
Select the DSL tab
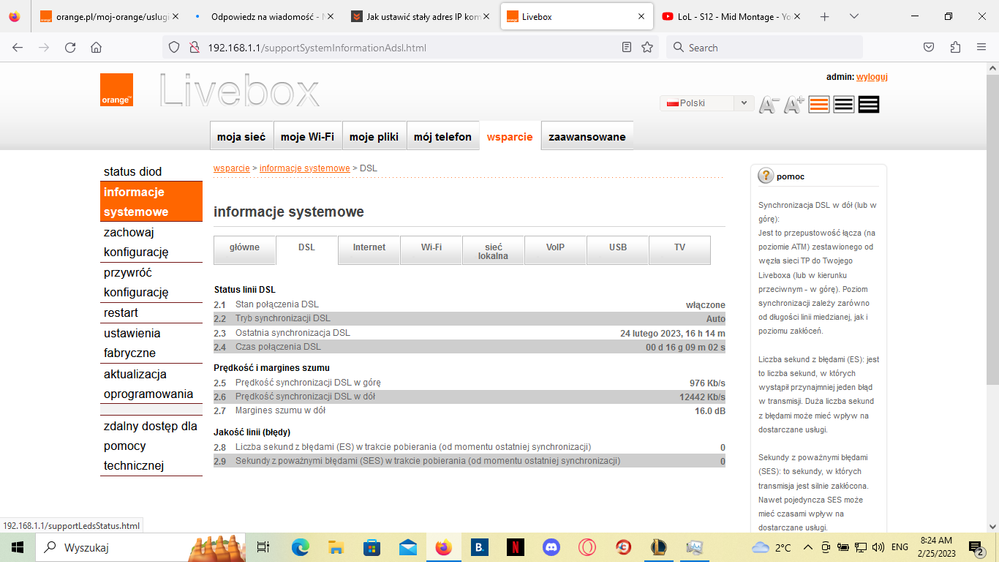pyautogui.click(x=306, y=250)
